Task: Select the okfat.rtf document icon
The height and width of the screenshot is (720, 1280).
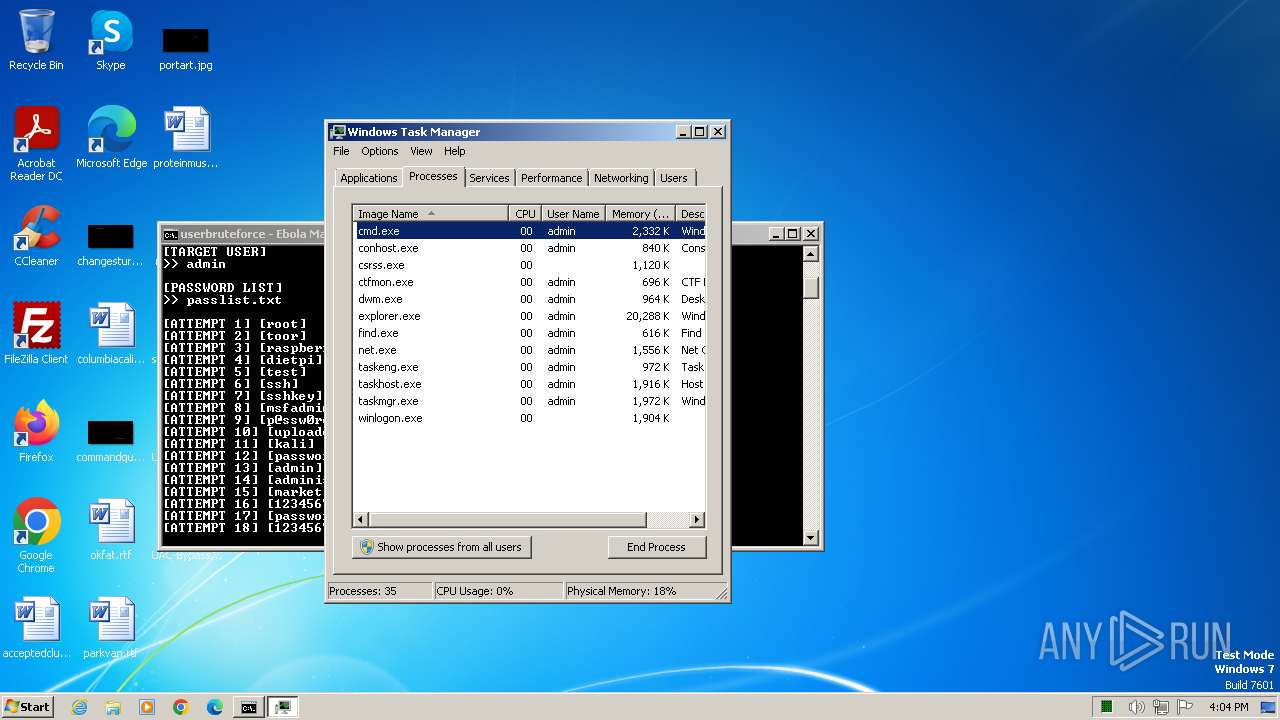Action: (x=110, y=530)
